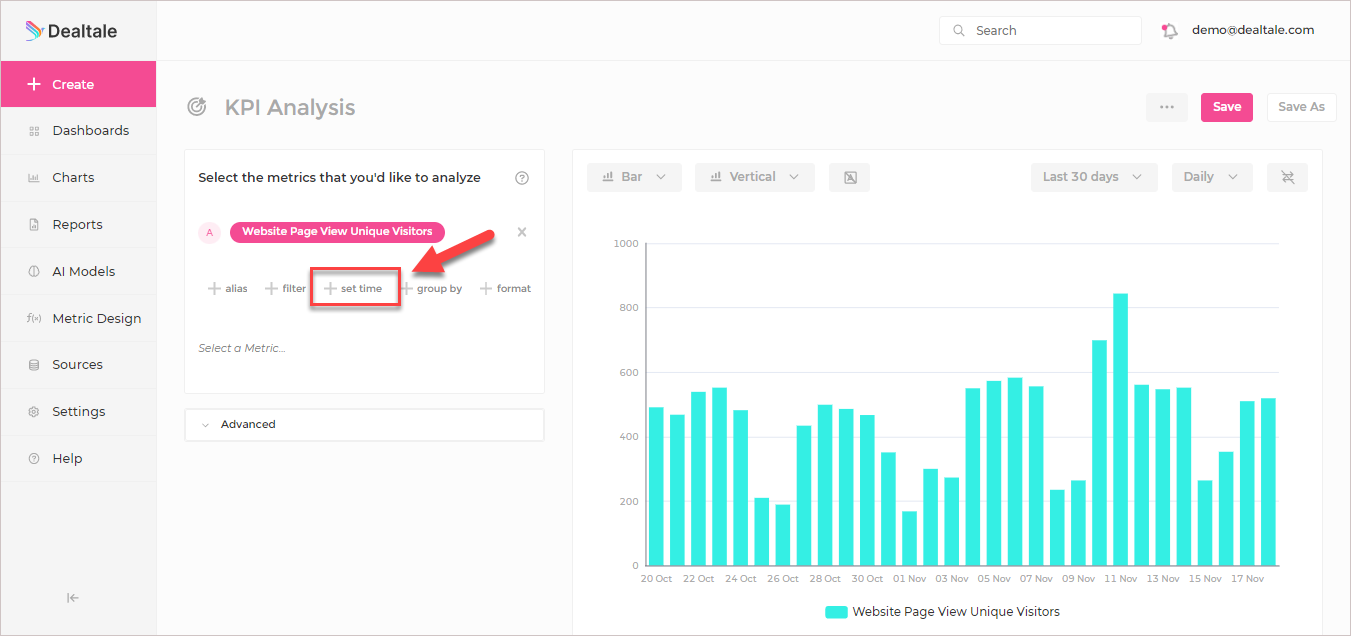Viewport: 1351px width, 636px height.
Task: Click the notification bell icon
Action: 1169,31
